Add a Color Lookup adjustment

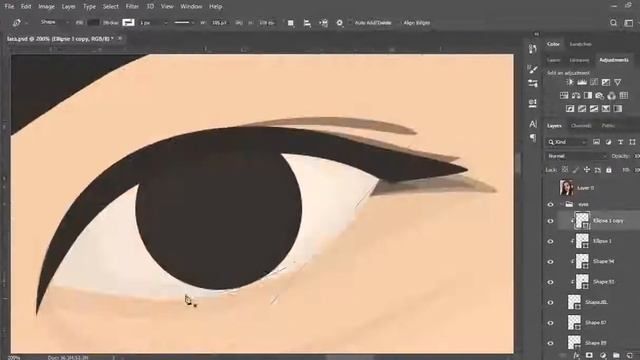[623, 96]
